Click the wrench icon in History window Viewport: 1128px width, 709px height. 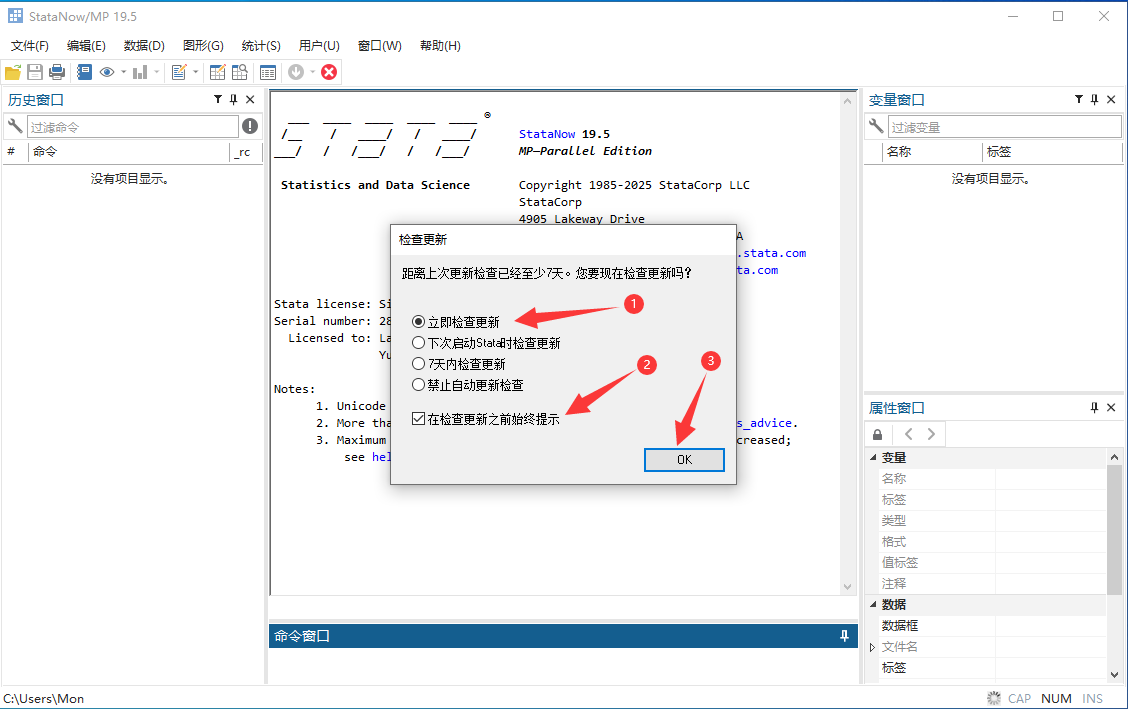(x=14, y=127)
